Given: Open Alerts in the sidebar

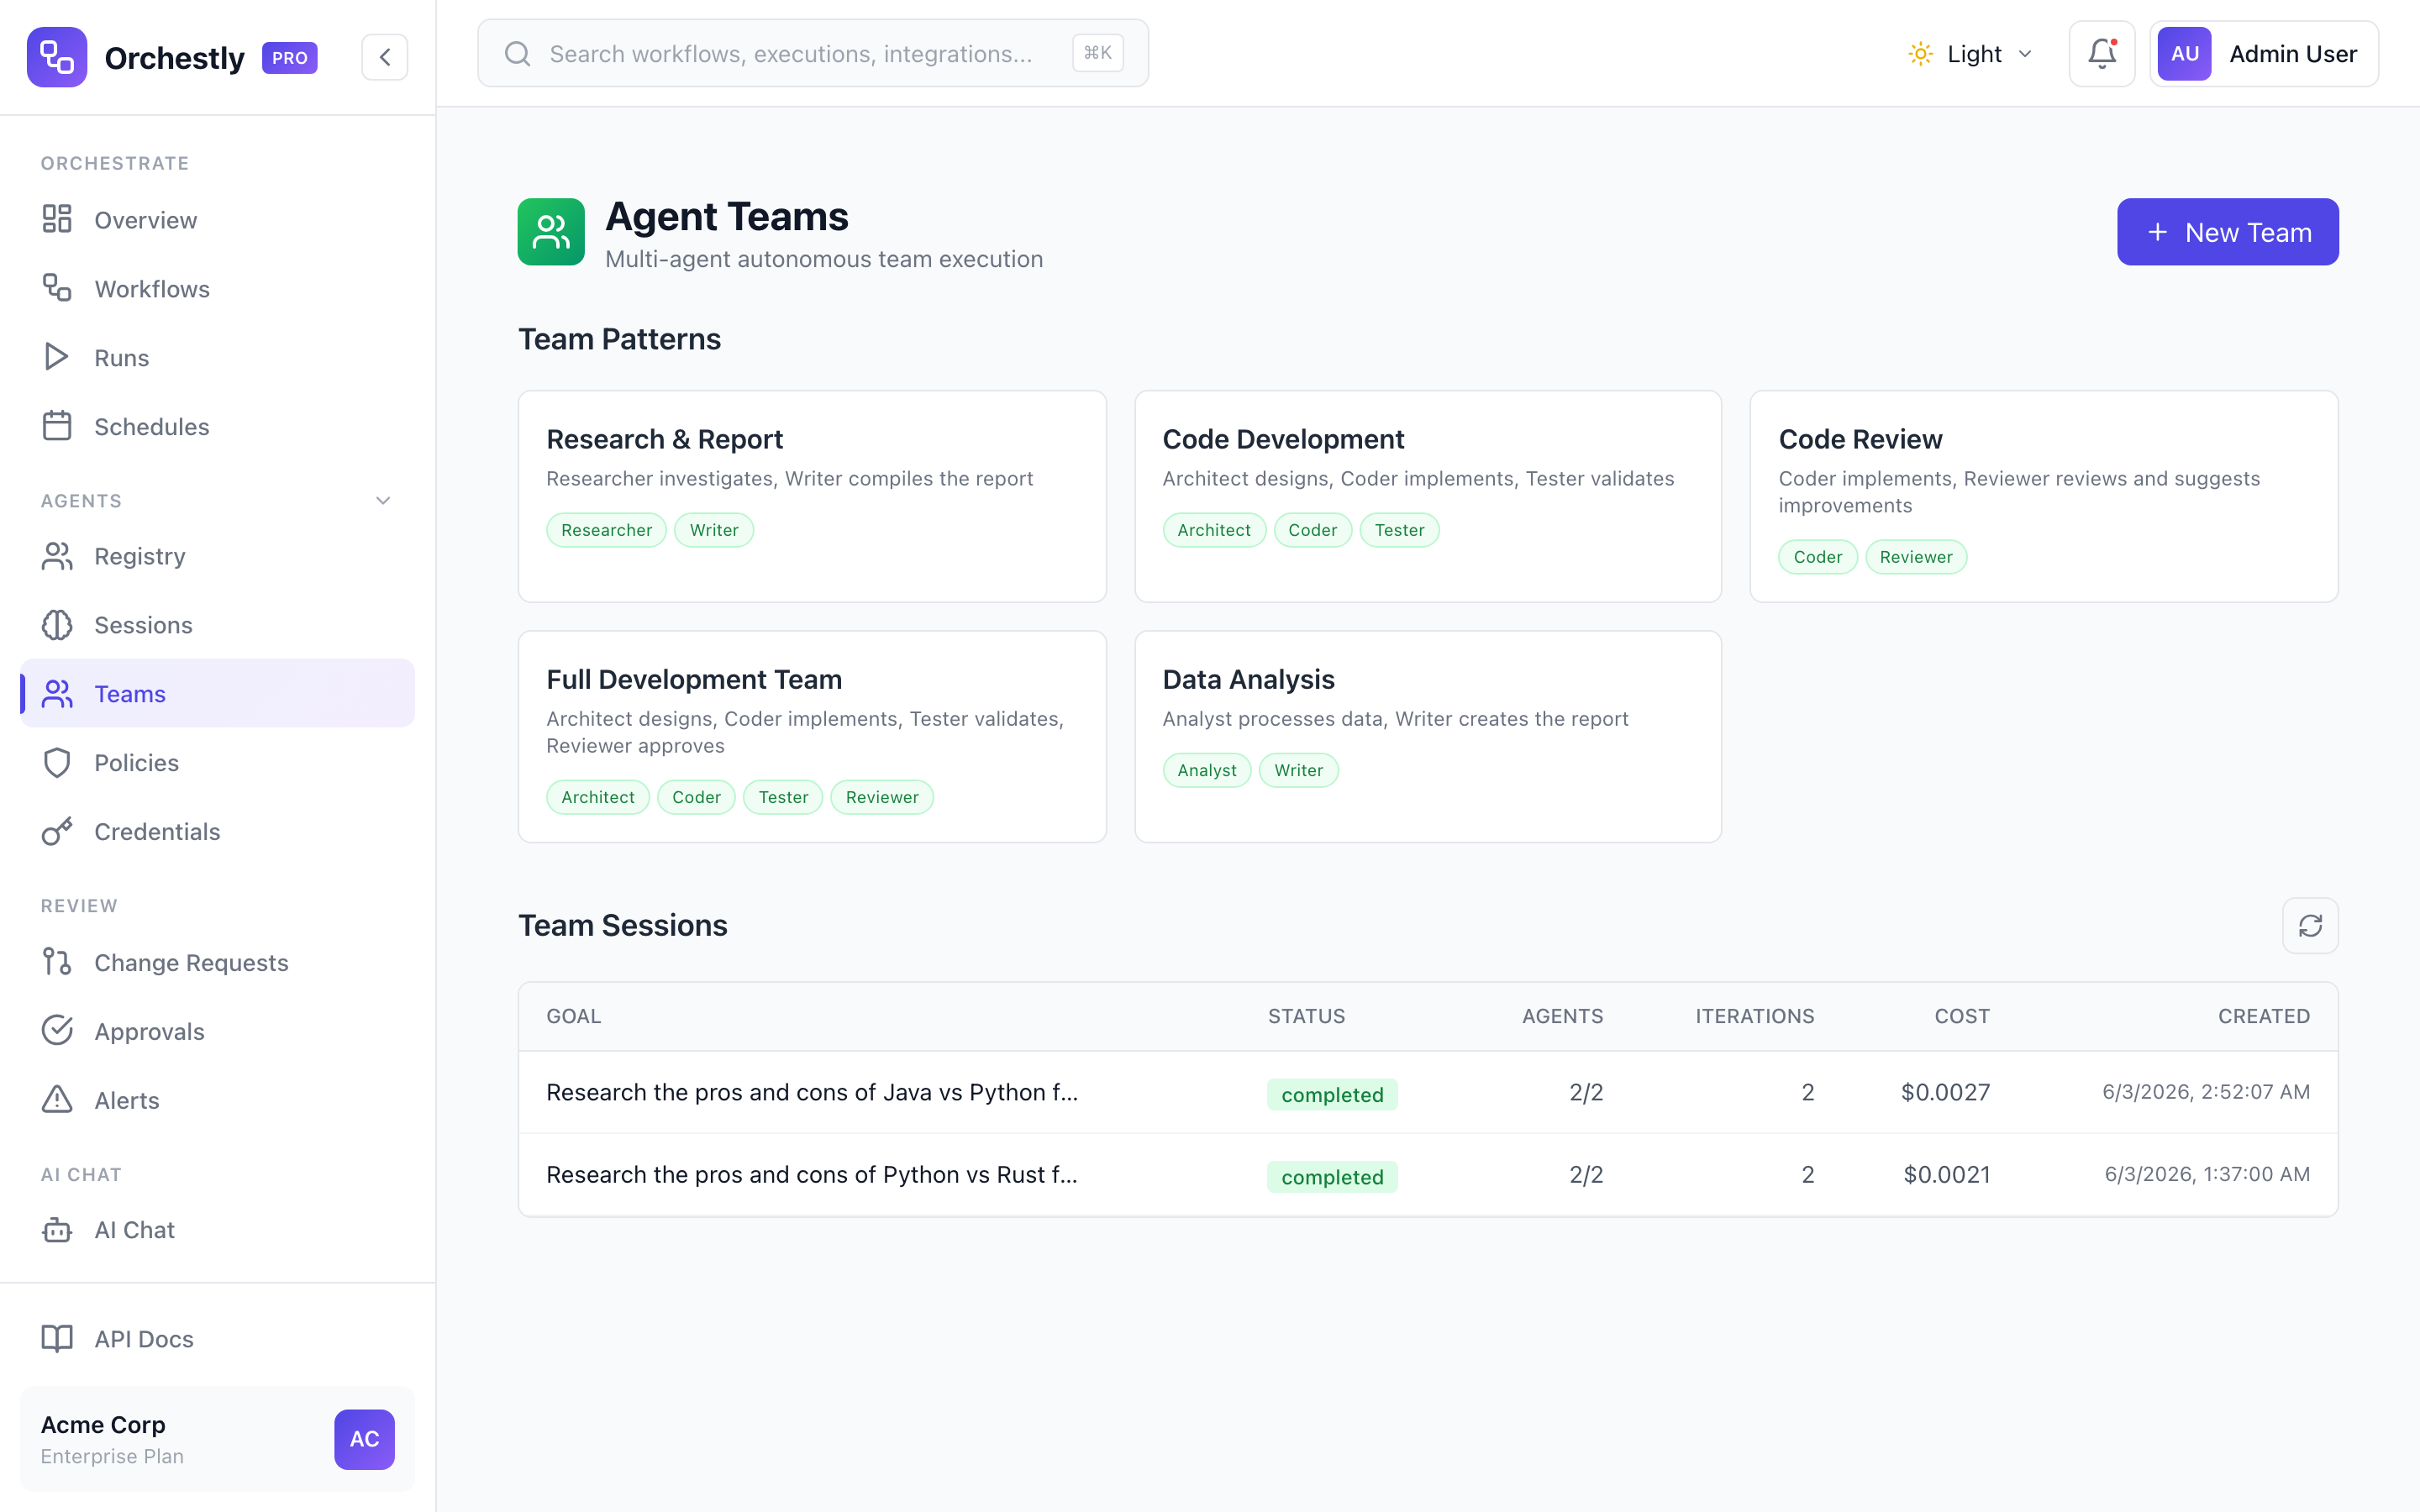Looking at the screenshot, I should pos(217,1100).
